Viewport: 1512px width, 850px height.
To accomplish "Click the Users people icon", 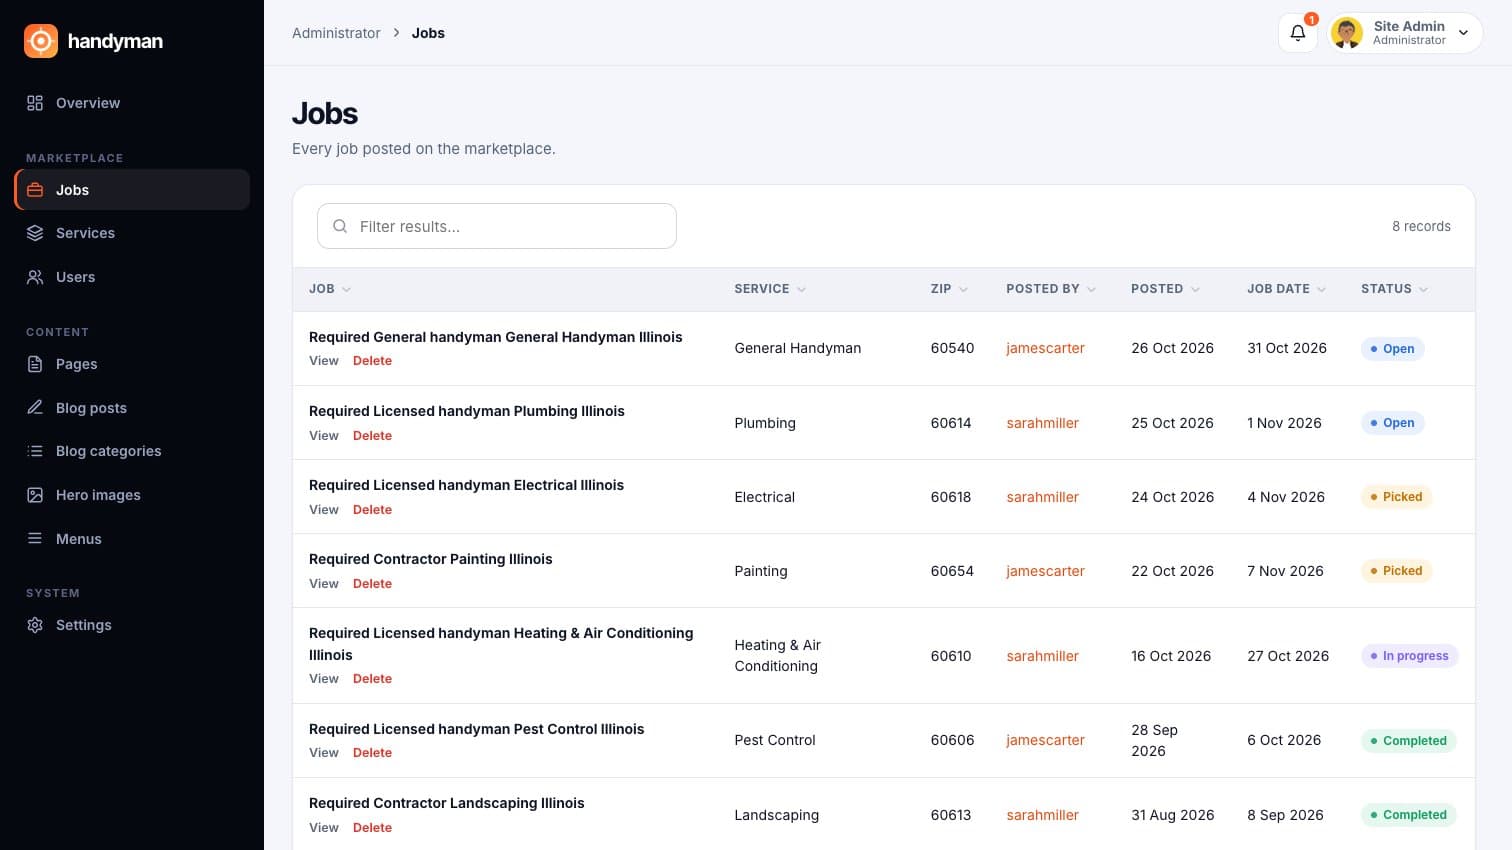I will [35, 277].
